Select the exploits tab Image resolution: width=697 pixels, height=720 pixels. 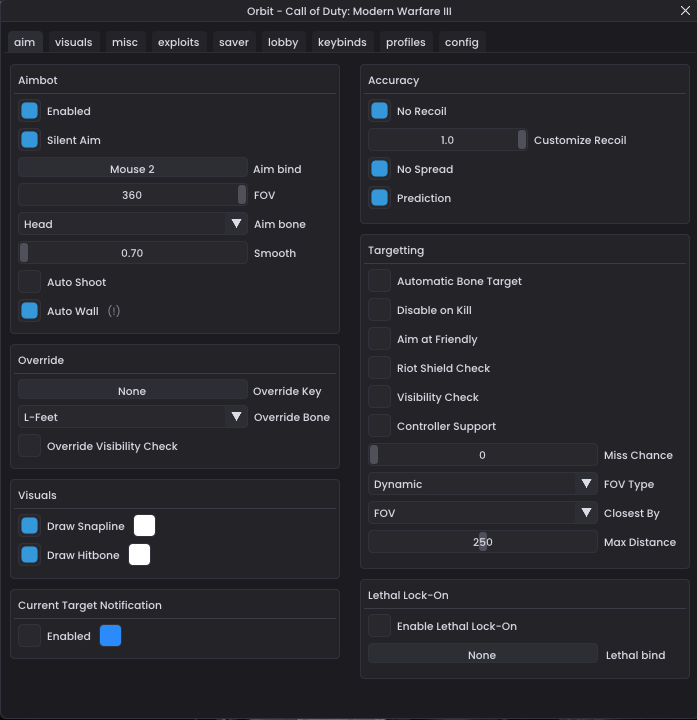tap(179, 42)
